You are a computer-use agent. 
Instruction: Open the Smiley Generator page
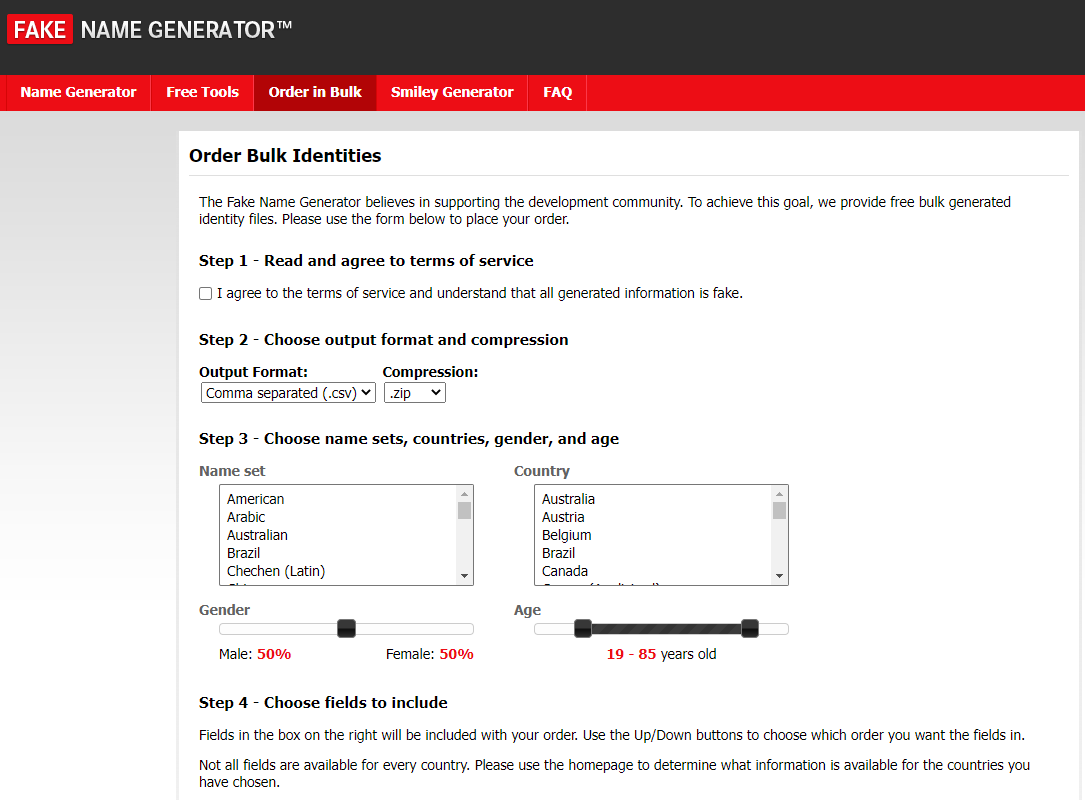tap(452, 92)
